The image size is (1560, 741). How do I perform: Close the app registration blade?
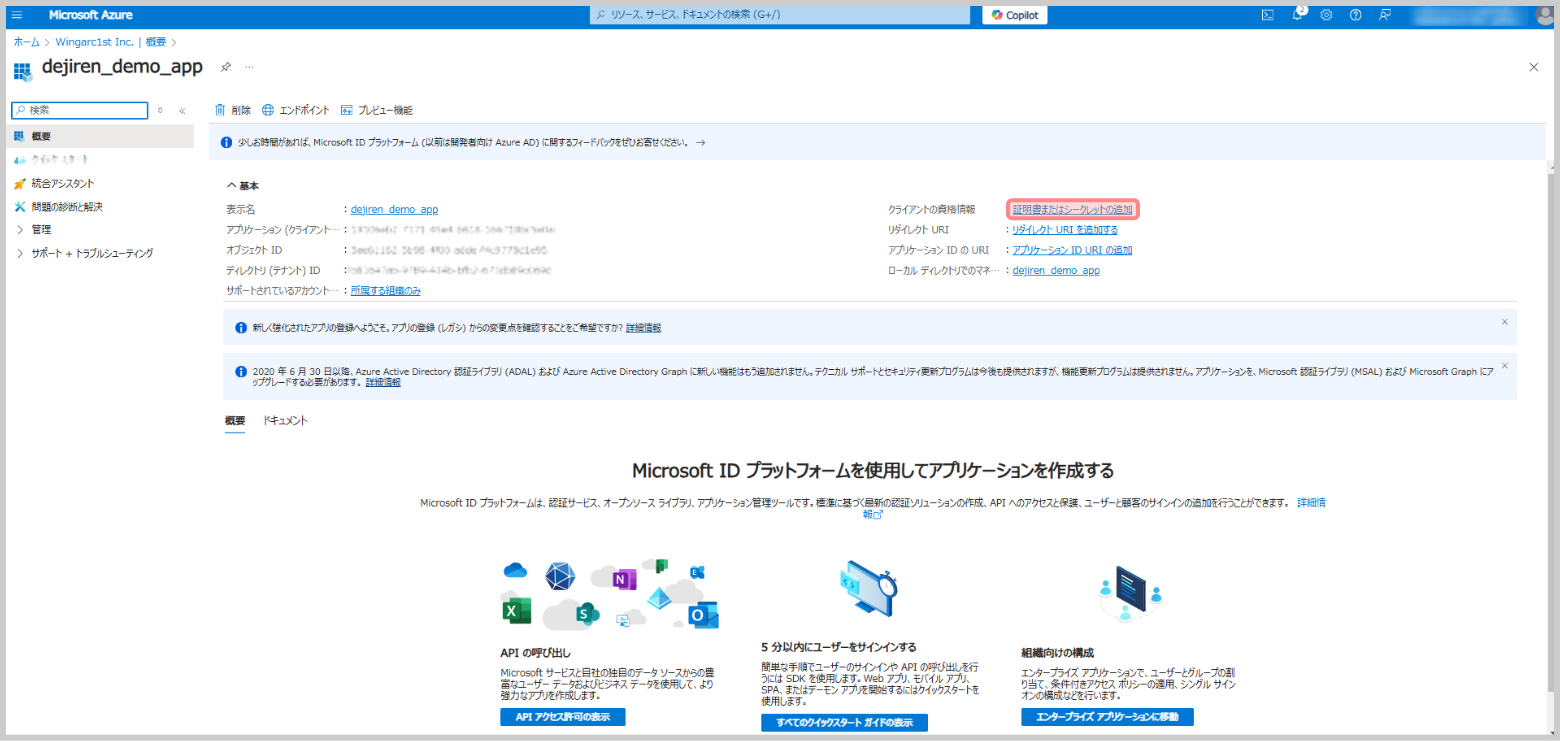click(x=1534, y=67)
